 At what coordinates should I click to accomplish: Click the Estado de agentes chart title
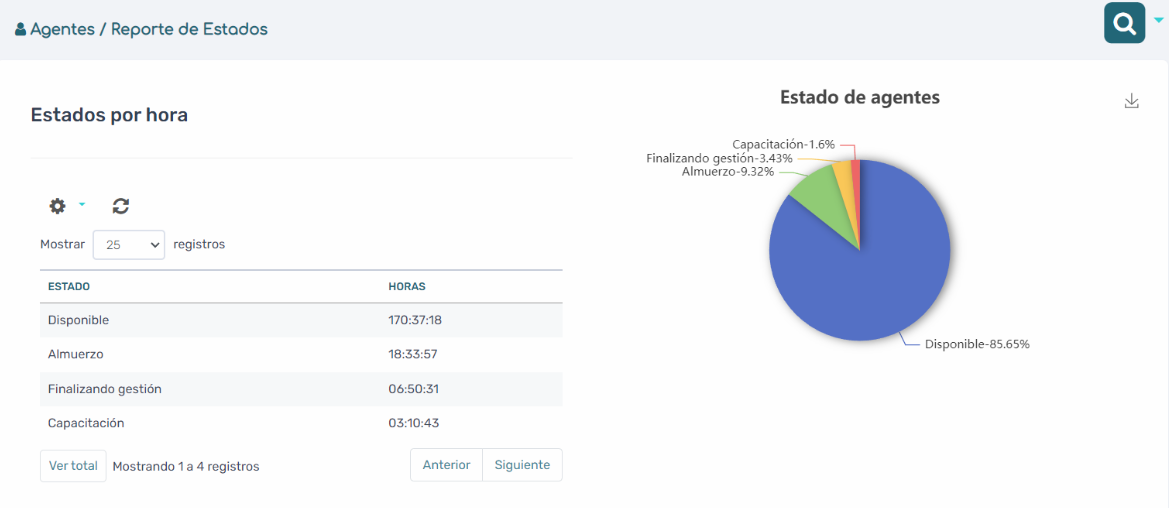click(x=860, y=97)
